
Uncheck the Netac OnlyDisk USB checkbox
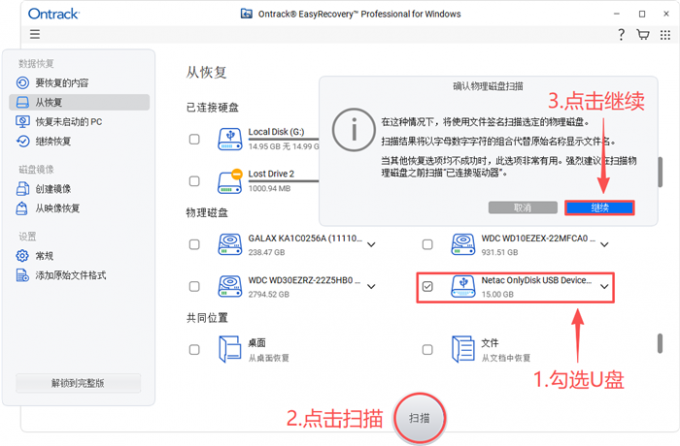(428, 286)
